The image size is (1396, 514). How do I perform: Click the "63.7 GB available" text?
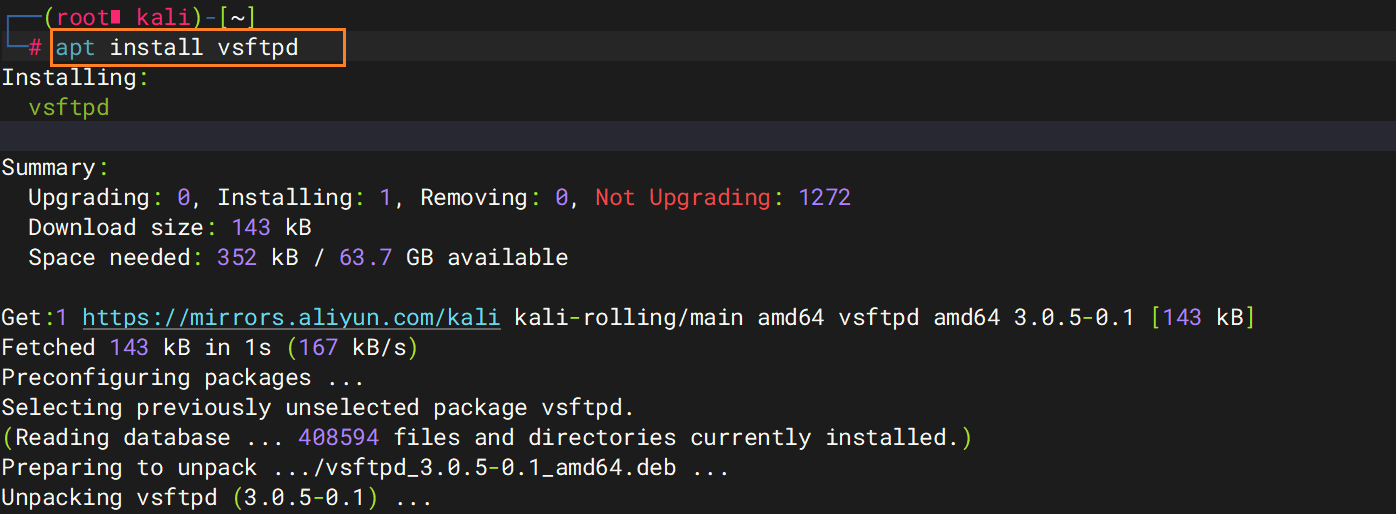click(x=453, y=257)
